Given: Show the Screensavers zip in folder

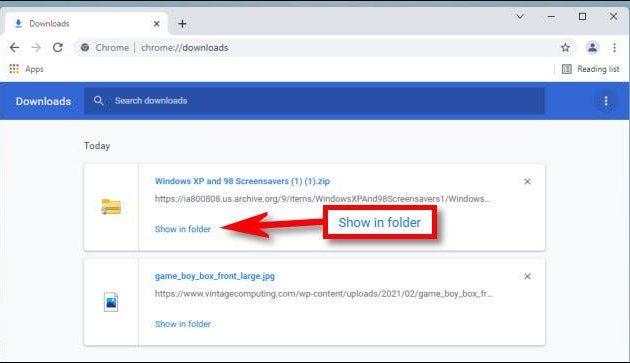Looking at the screenshot, I should tap(183, 229).
